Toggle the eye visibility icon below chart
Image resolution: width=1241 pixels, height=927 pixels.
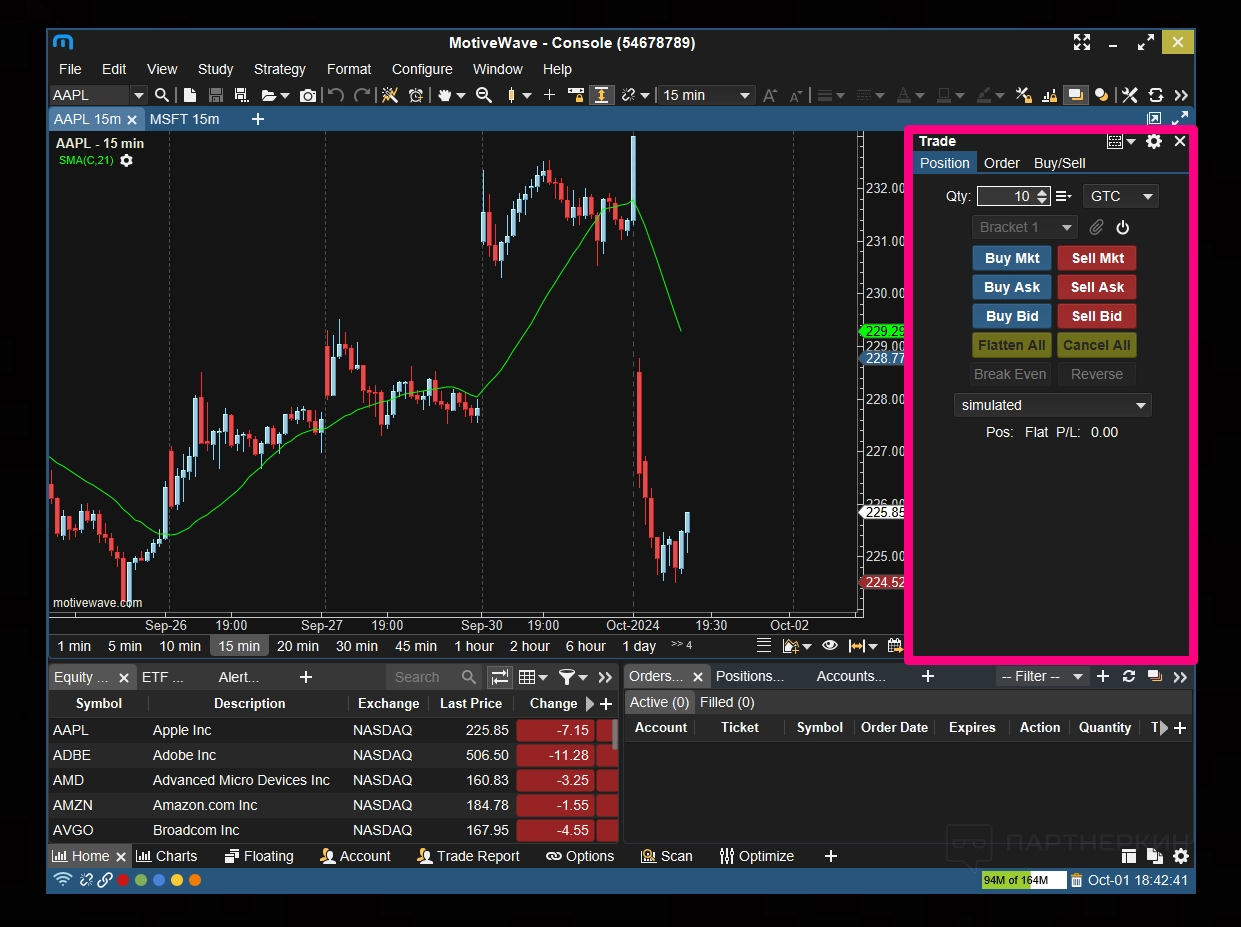click(830, 645)
